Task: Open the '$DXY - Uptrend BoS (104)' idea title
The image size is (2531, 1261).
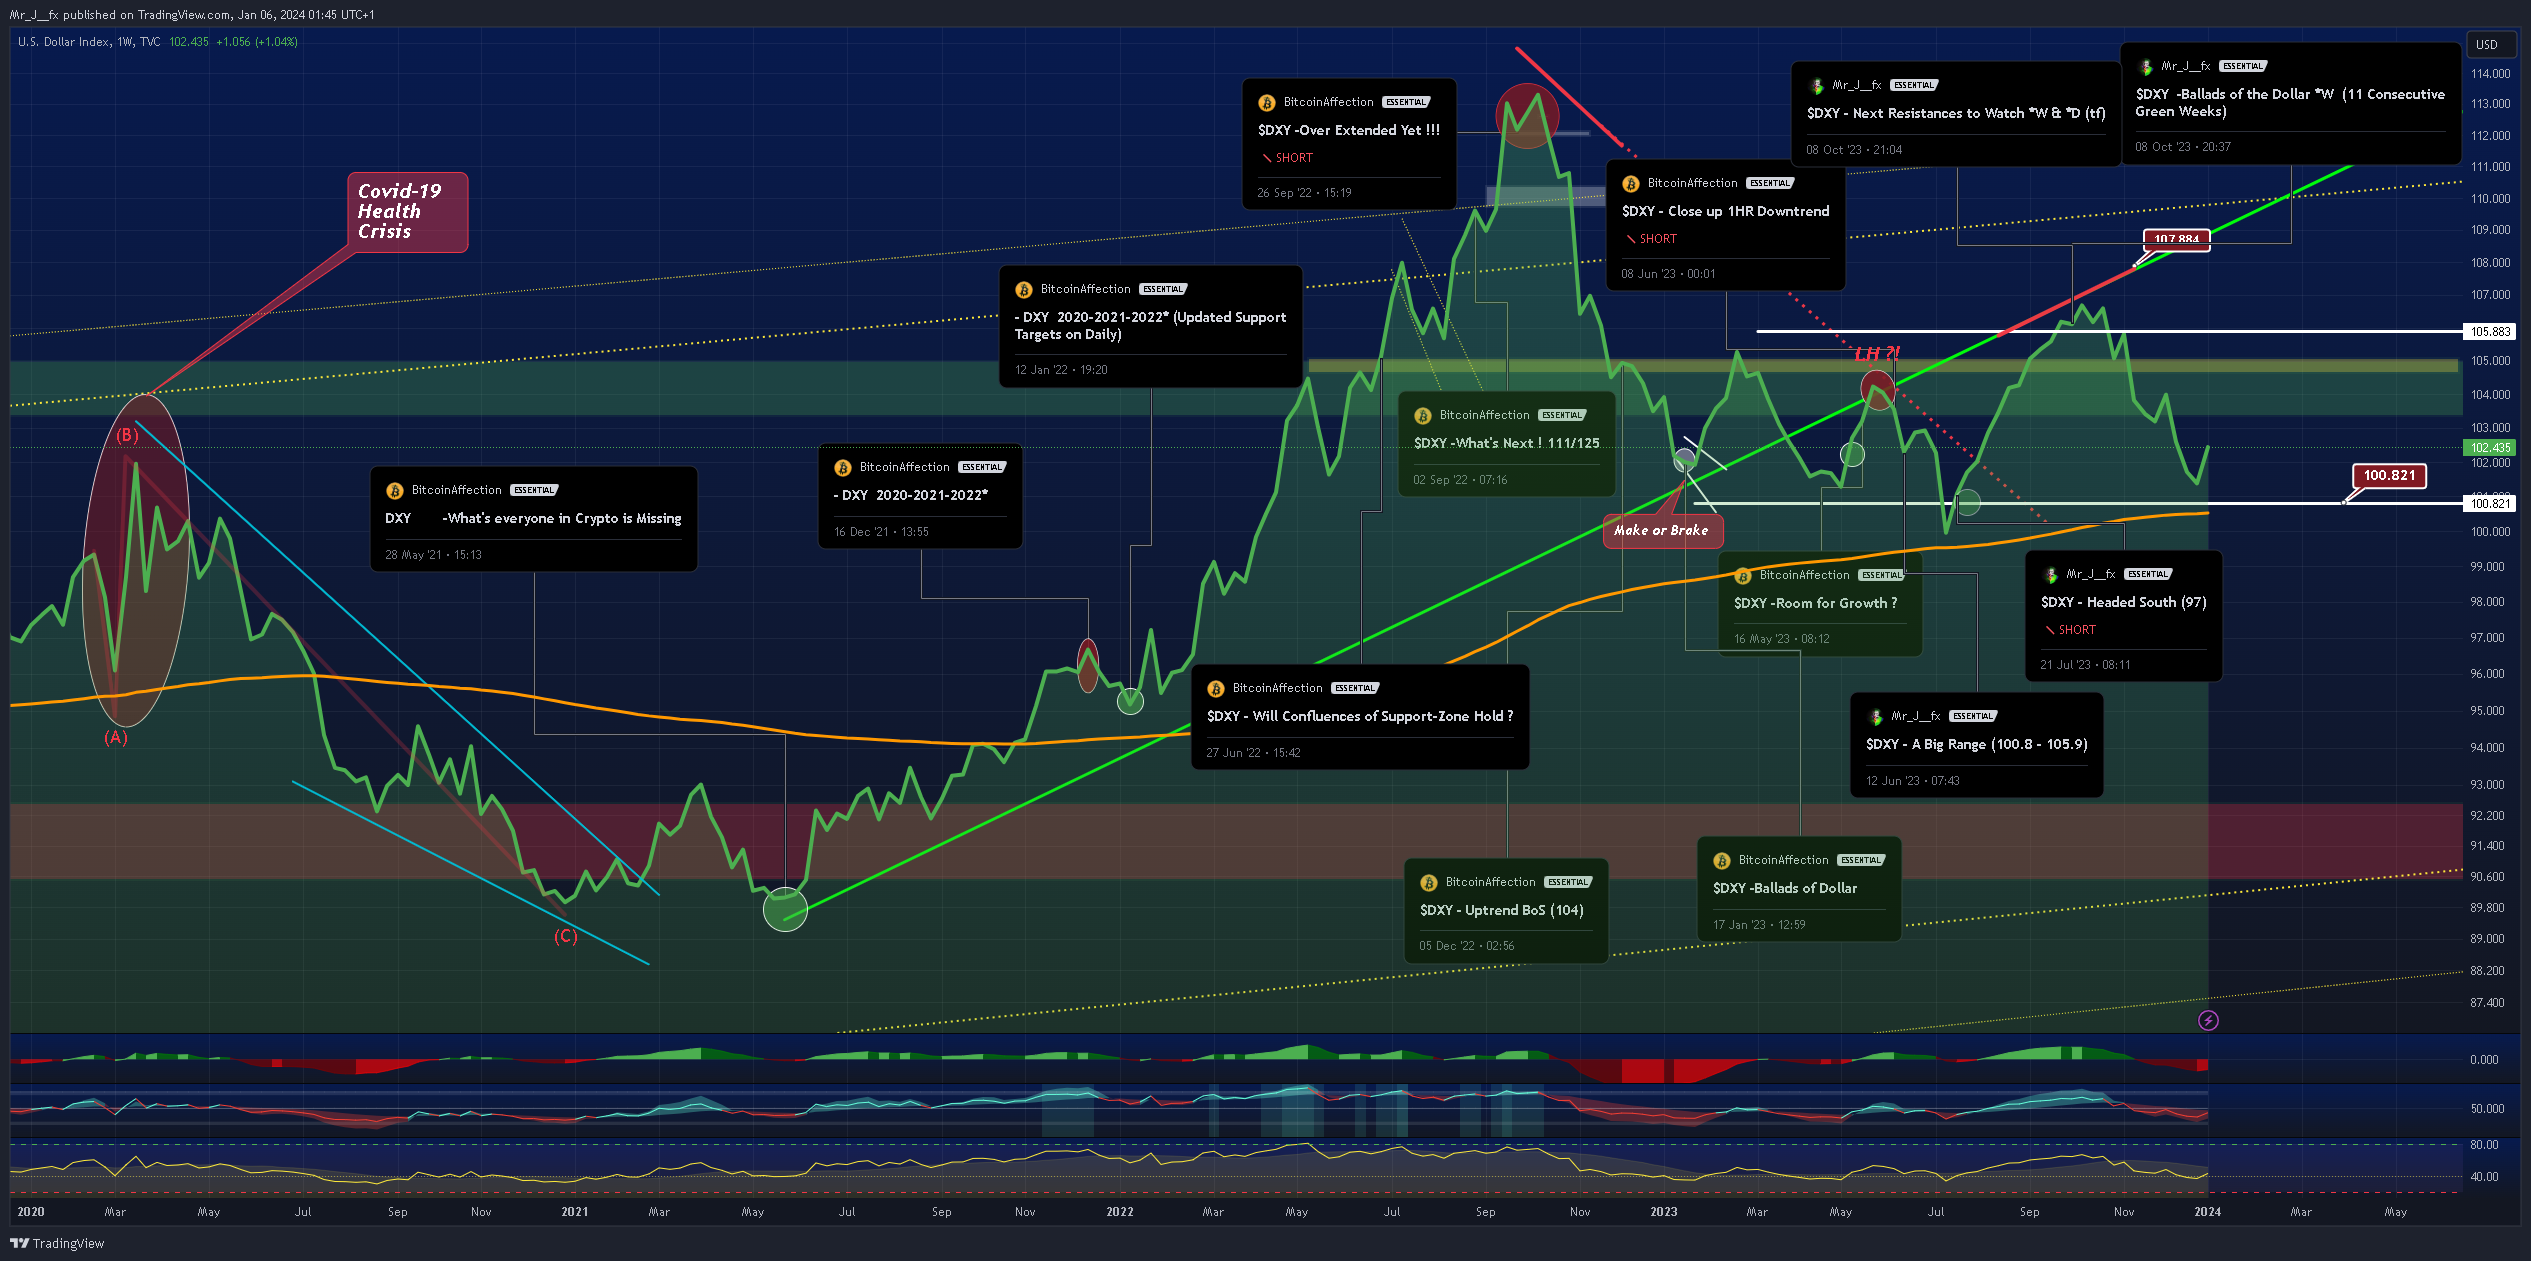Action: (x=1501, y=911)
